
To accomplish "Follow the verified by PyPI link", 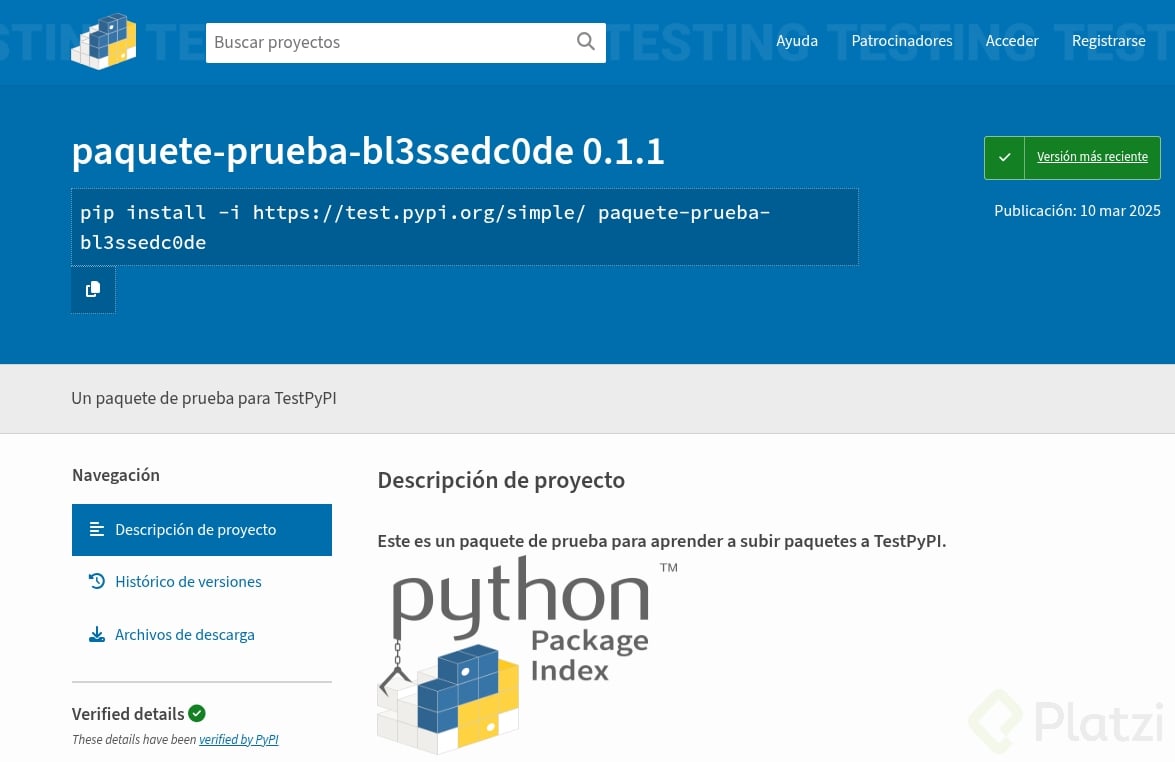I will click(238, 740).
